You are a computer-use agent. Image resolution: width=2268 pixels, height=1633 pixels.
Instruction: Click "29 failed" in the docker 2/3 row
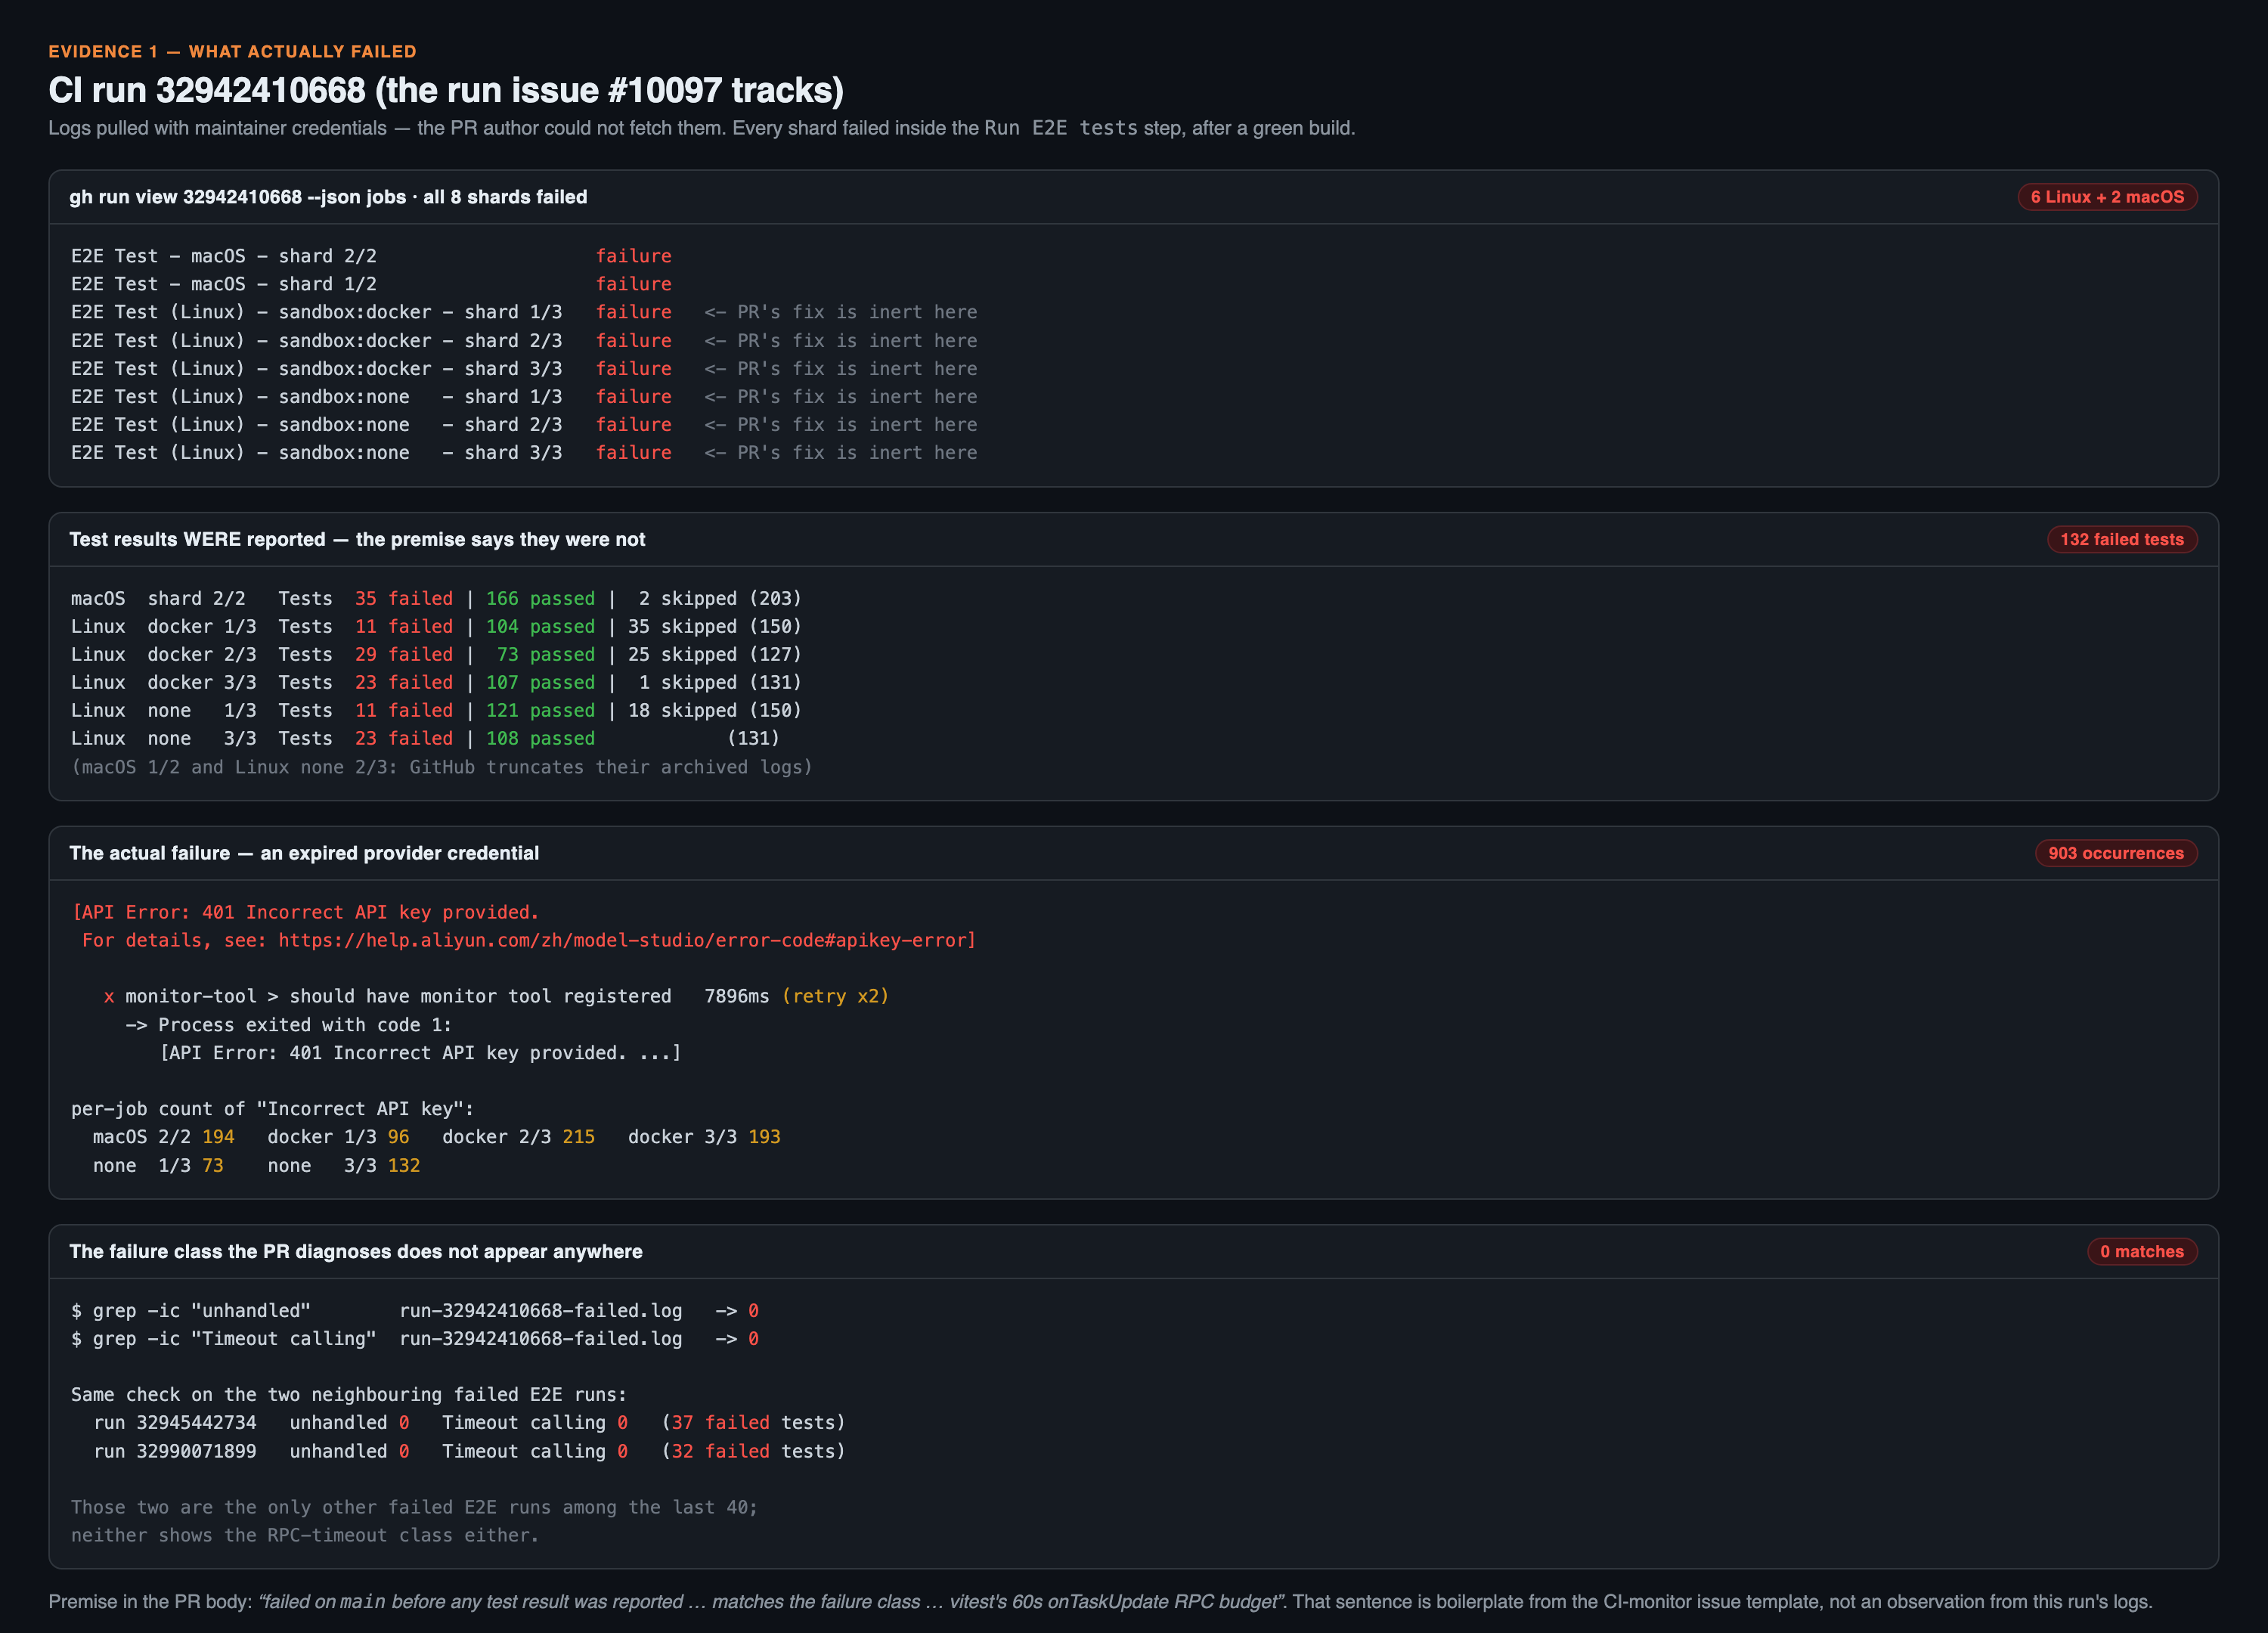[404, 654]
